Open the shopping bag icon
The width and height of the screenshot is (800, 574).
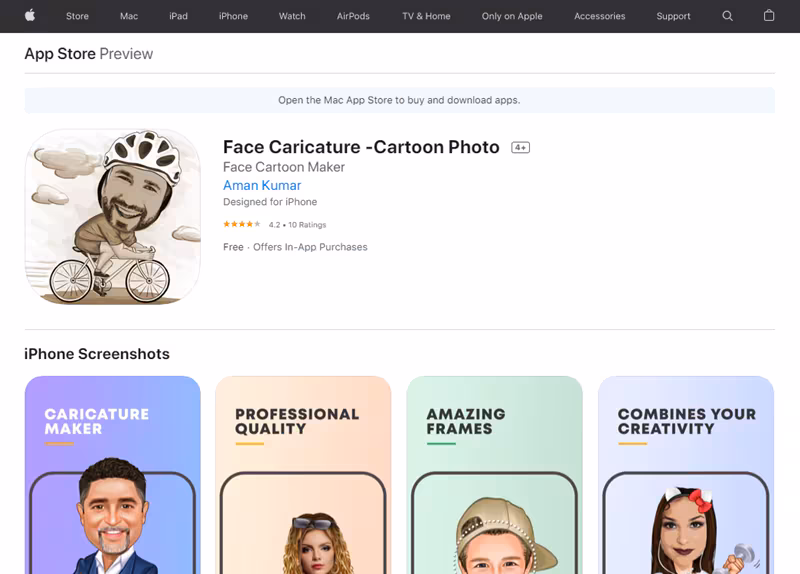tap(769, 16)
